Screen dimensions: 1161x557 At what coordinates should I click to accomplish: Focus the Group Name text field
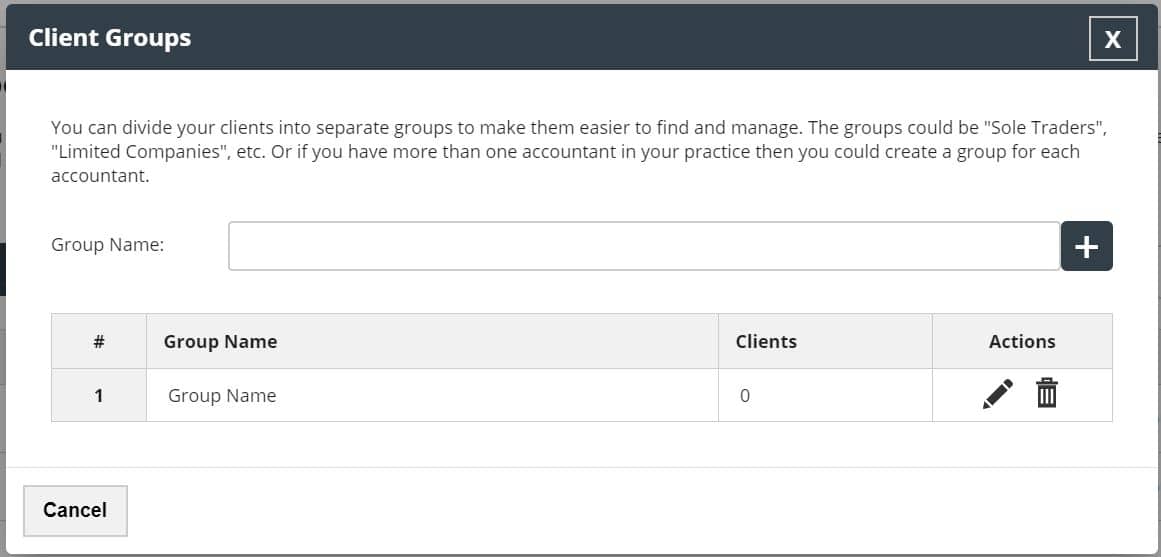point(643,246)
